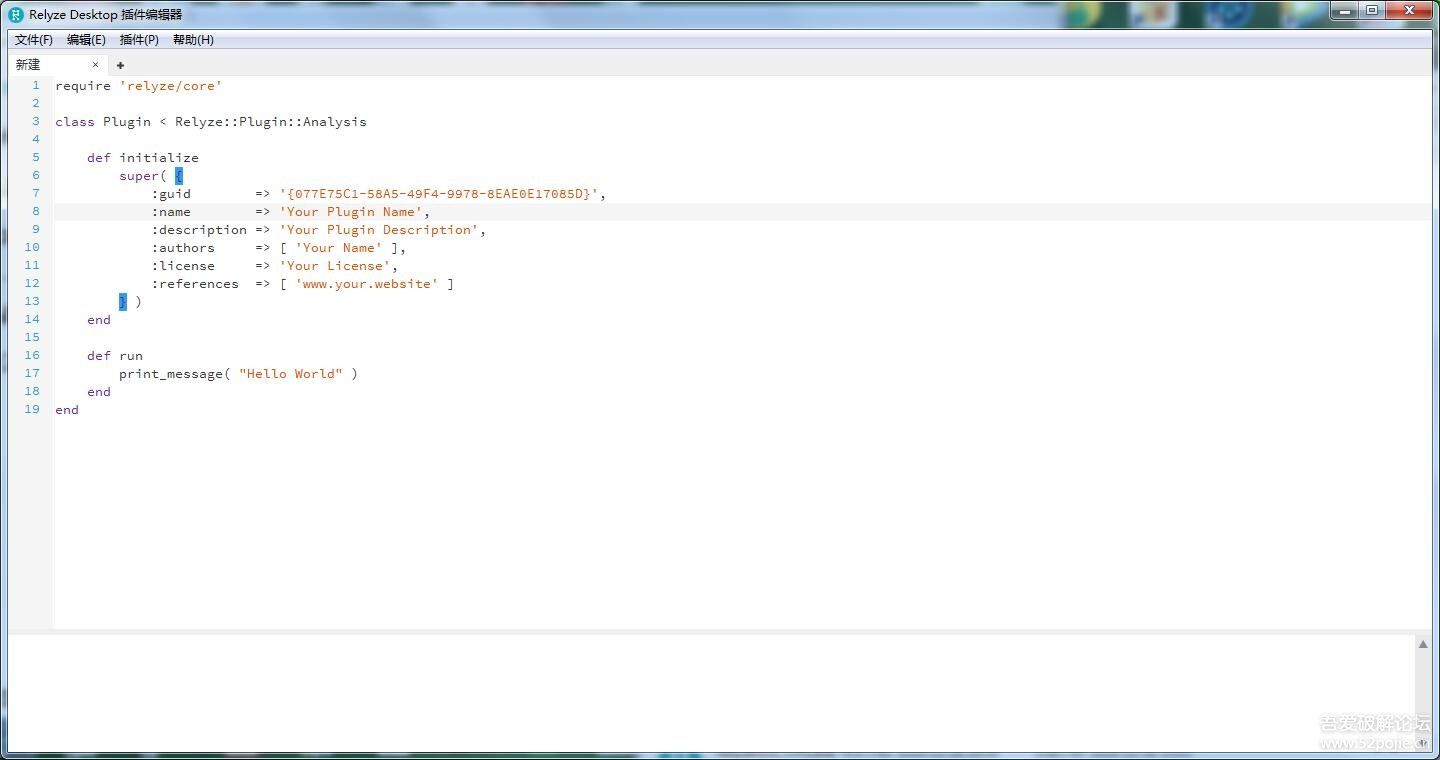Click the ':guid' symbol key
The width and height of the screenshot is (1440, 760).
point(171,194)
